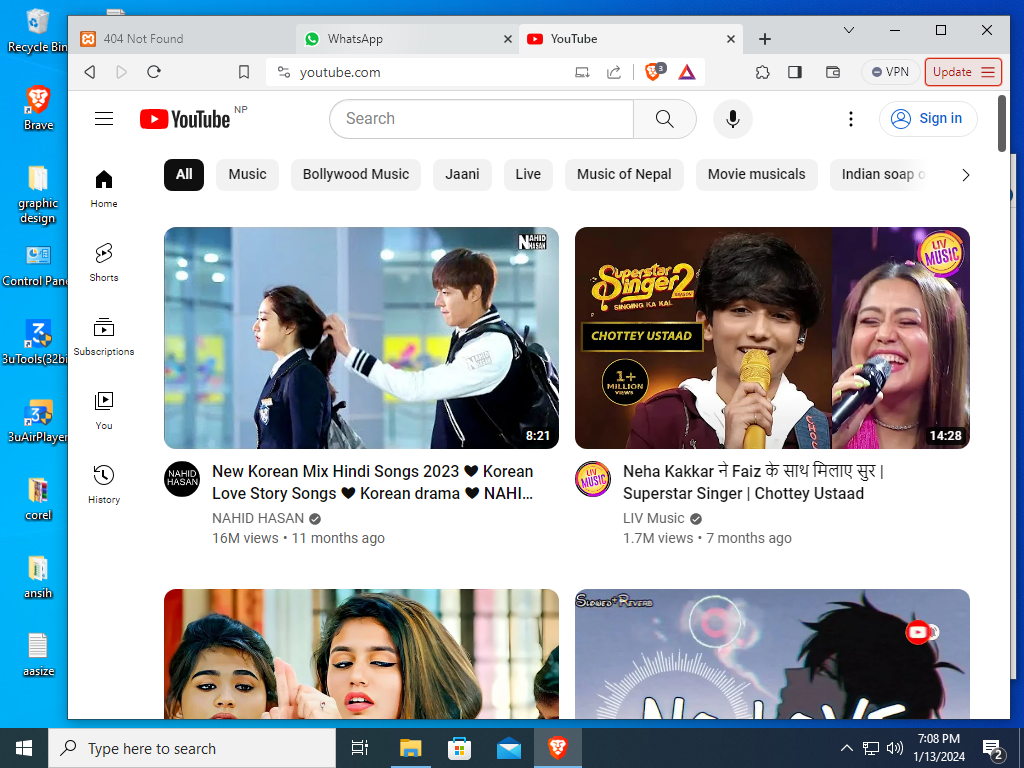
Task: Bookmark this page icon
Action: coord(244,72)
